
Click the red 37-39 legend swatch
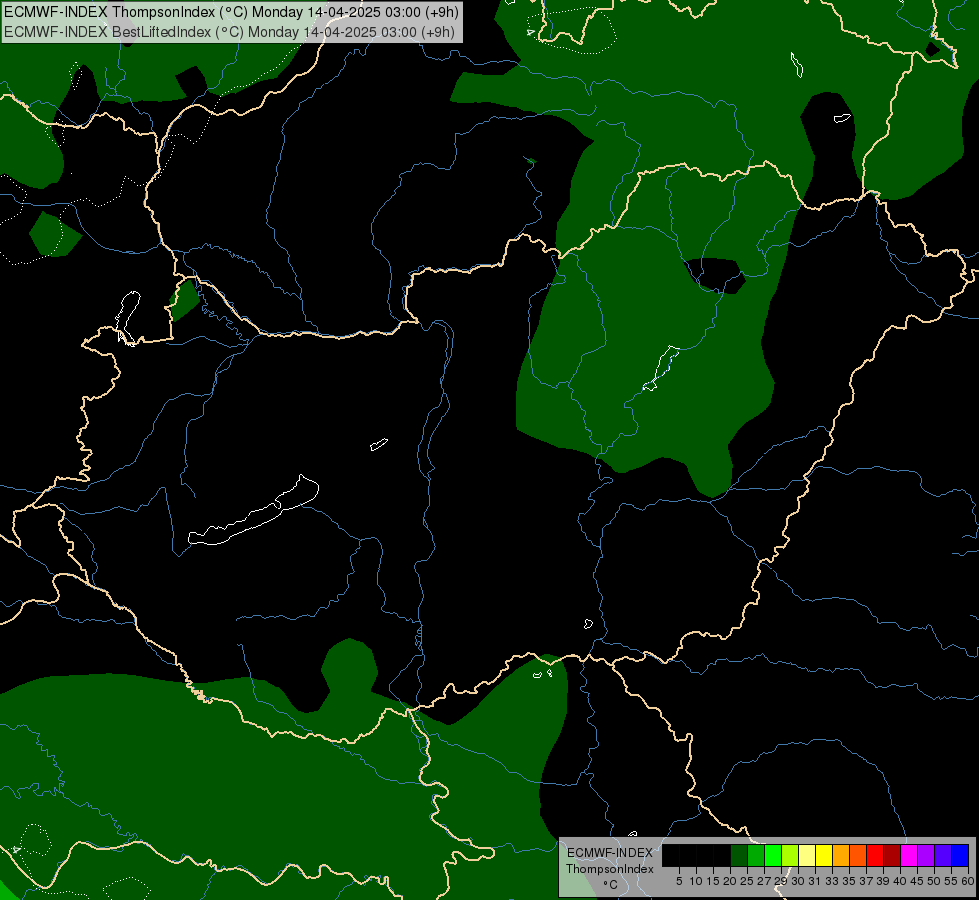[x=875, y=855]
